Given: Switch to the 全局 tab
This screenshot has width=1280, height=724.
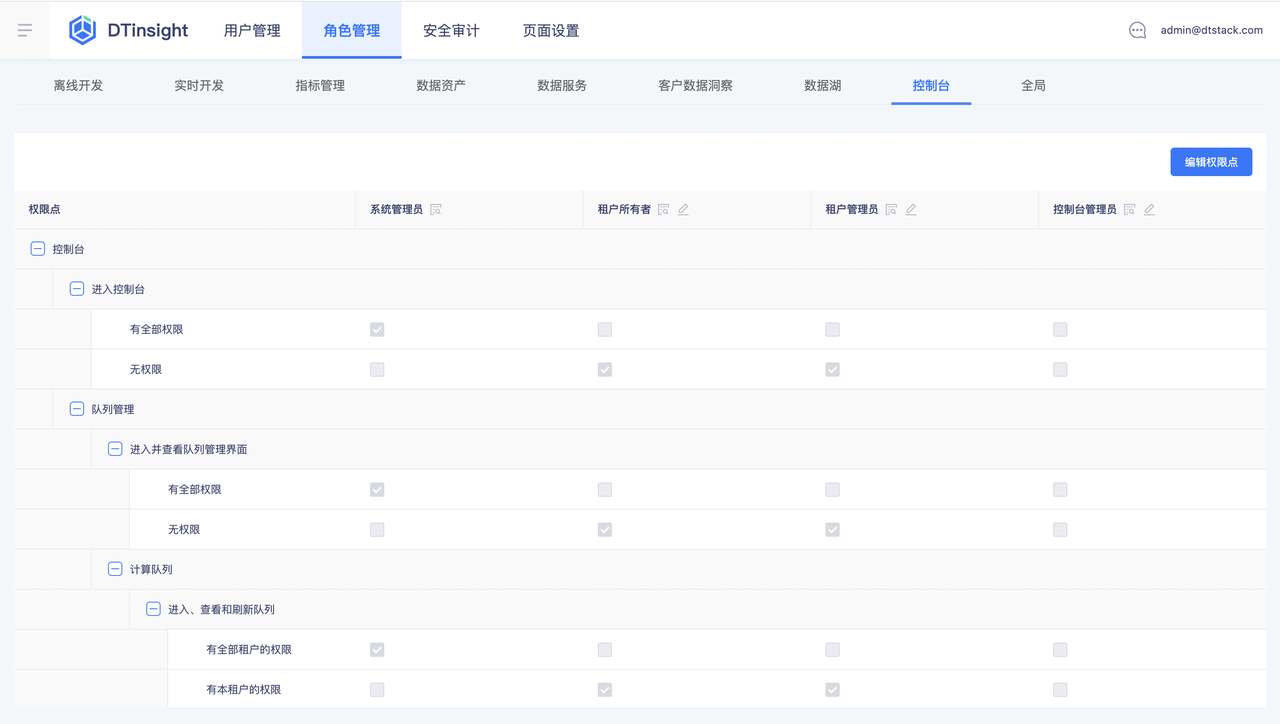Looking at the screenshot, I should (1033, 85).
